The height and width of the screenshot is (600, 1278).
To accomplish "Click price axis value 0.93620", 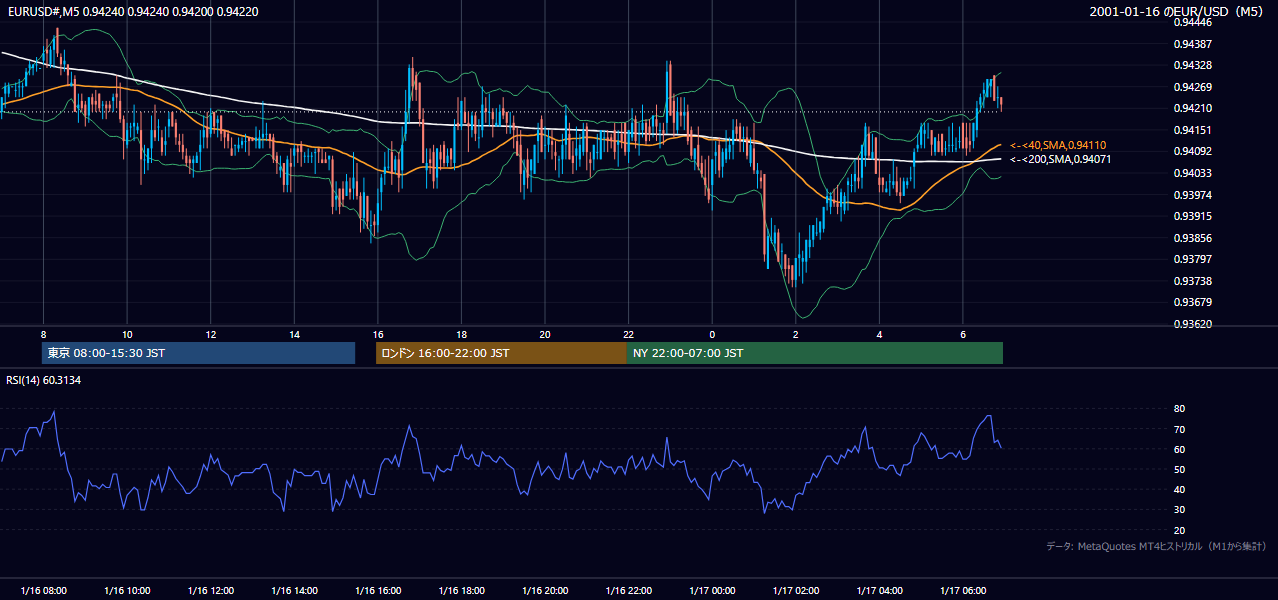I will tap(1192, 324).
